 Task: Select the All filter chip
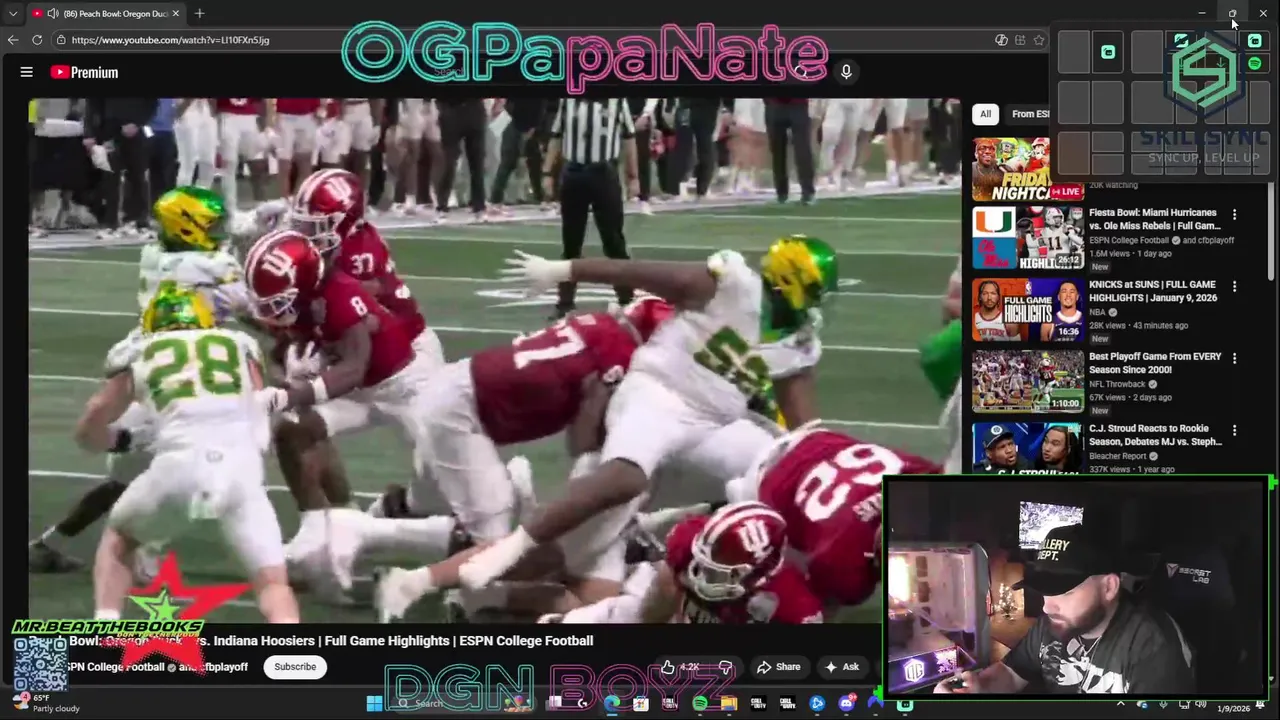point(985,114)
